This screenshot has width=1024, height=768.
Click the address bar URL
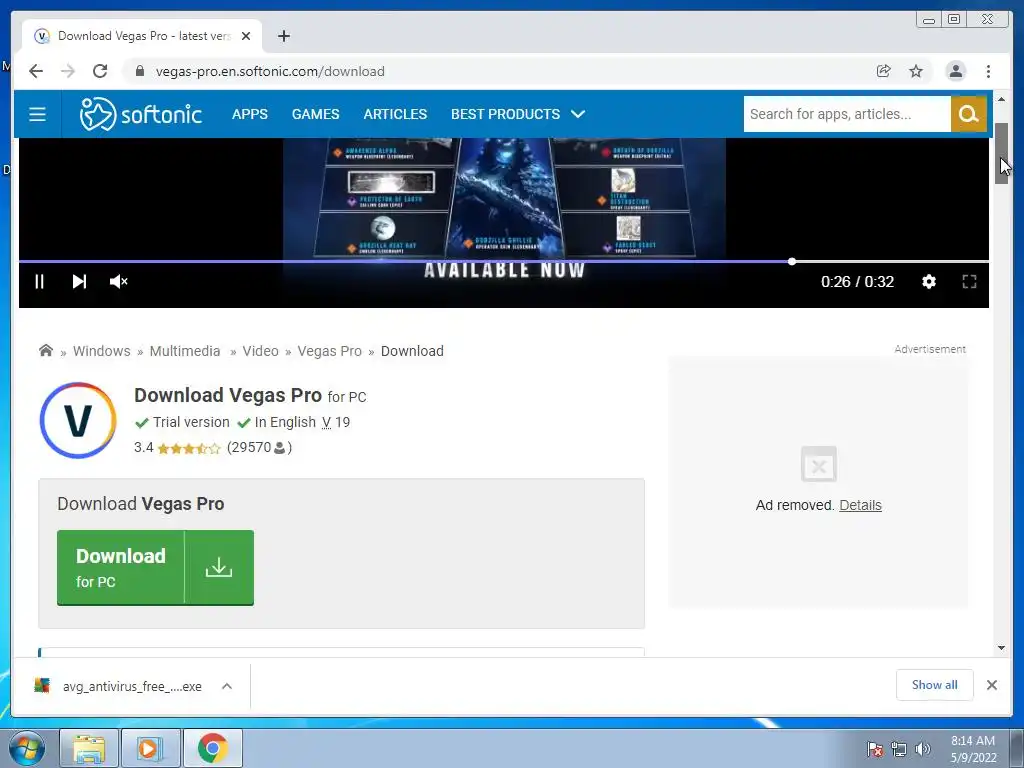[270, 71]
